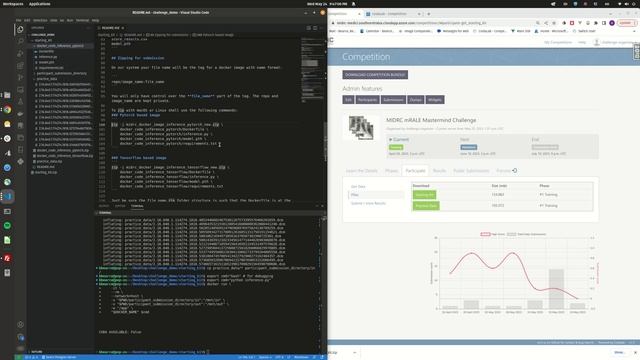This screenshot has width=640, height=360.
Task: Open the downloaded file's chevron menu
Action: pyautogui.click(x=355, y=352)
